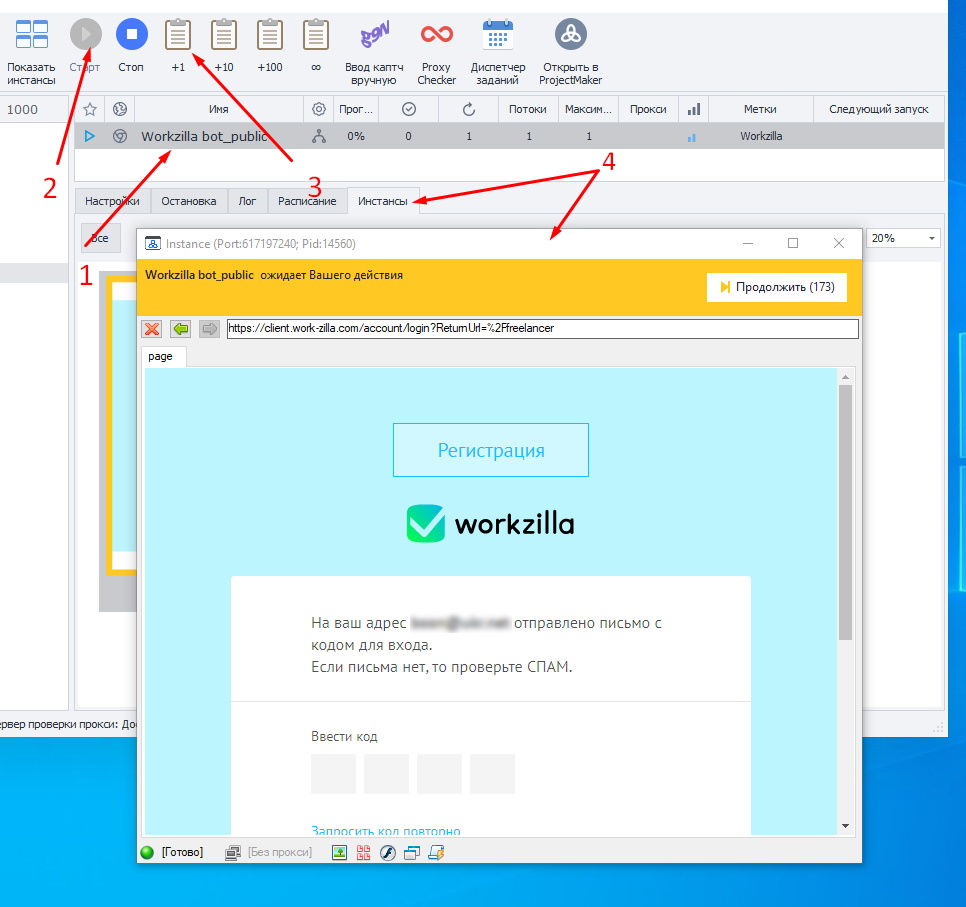Click Запросить код повторно link
Viewport: 966px width, 907px height.
point(386,830)
